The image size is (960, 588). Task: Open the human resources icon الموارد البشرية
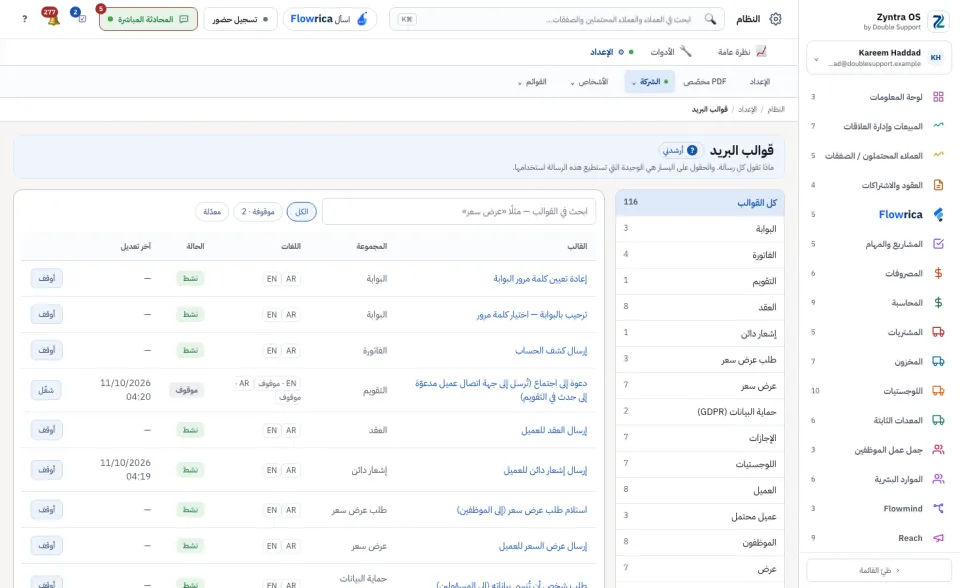(x=938, y=479)
